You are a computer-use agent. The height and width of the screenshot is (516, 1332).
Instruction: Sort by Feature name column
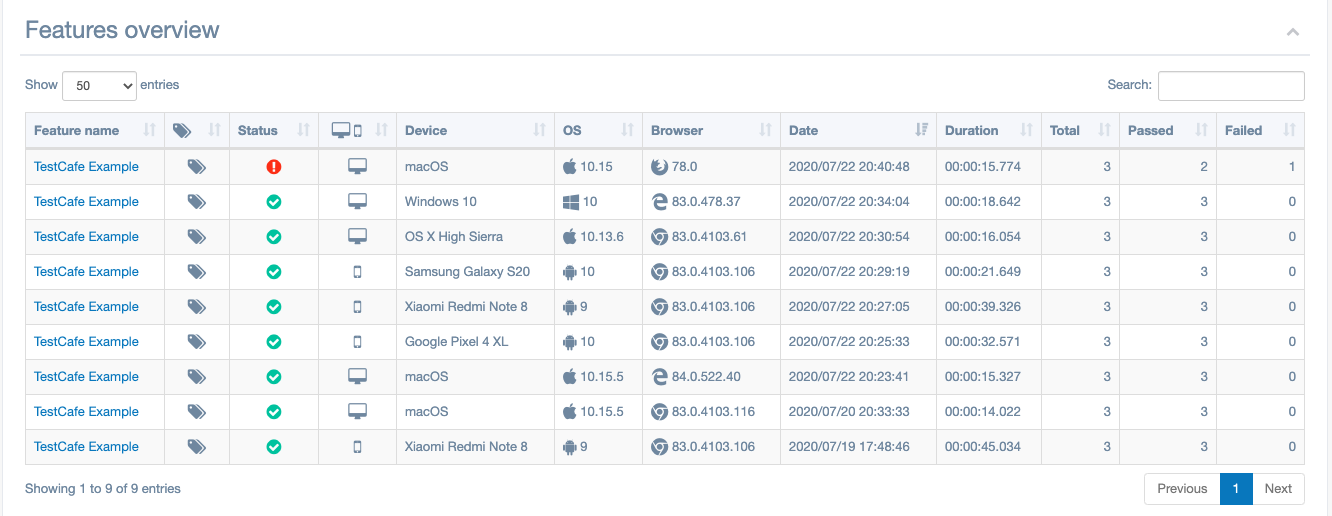point(95,130)
